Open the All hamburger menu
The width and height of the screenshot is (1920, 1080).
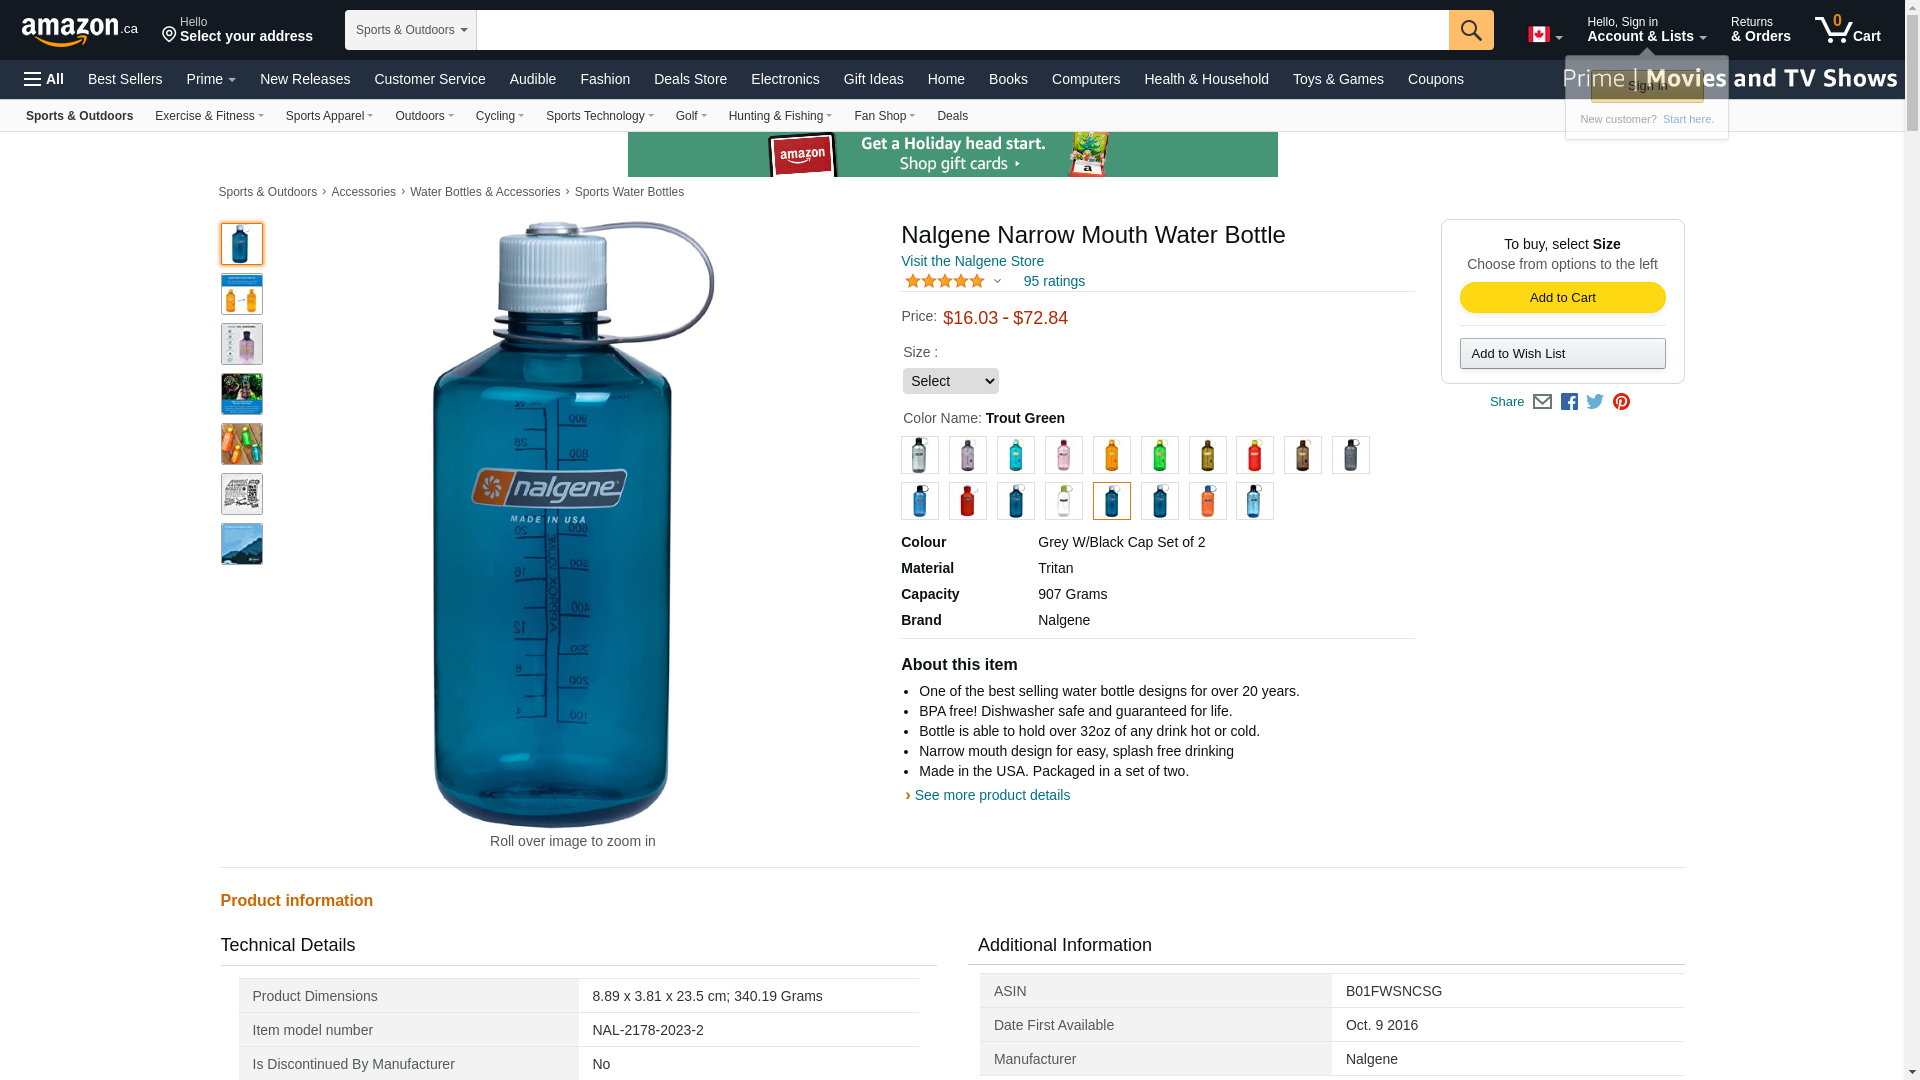click(44, 79)
